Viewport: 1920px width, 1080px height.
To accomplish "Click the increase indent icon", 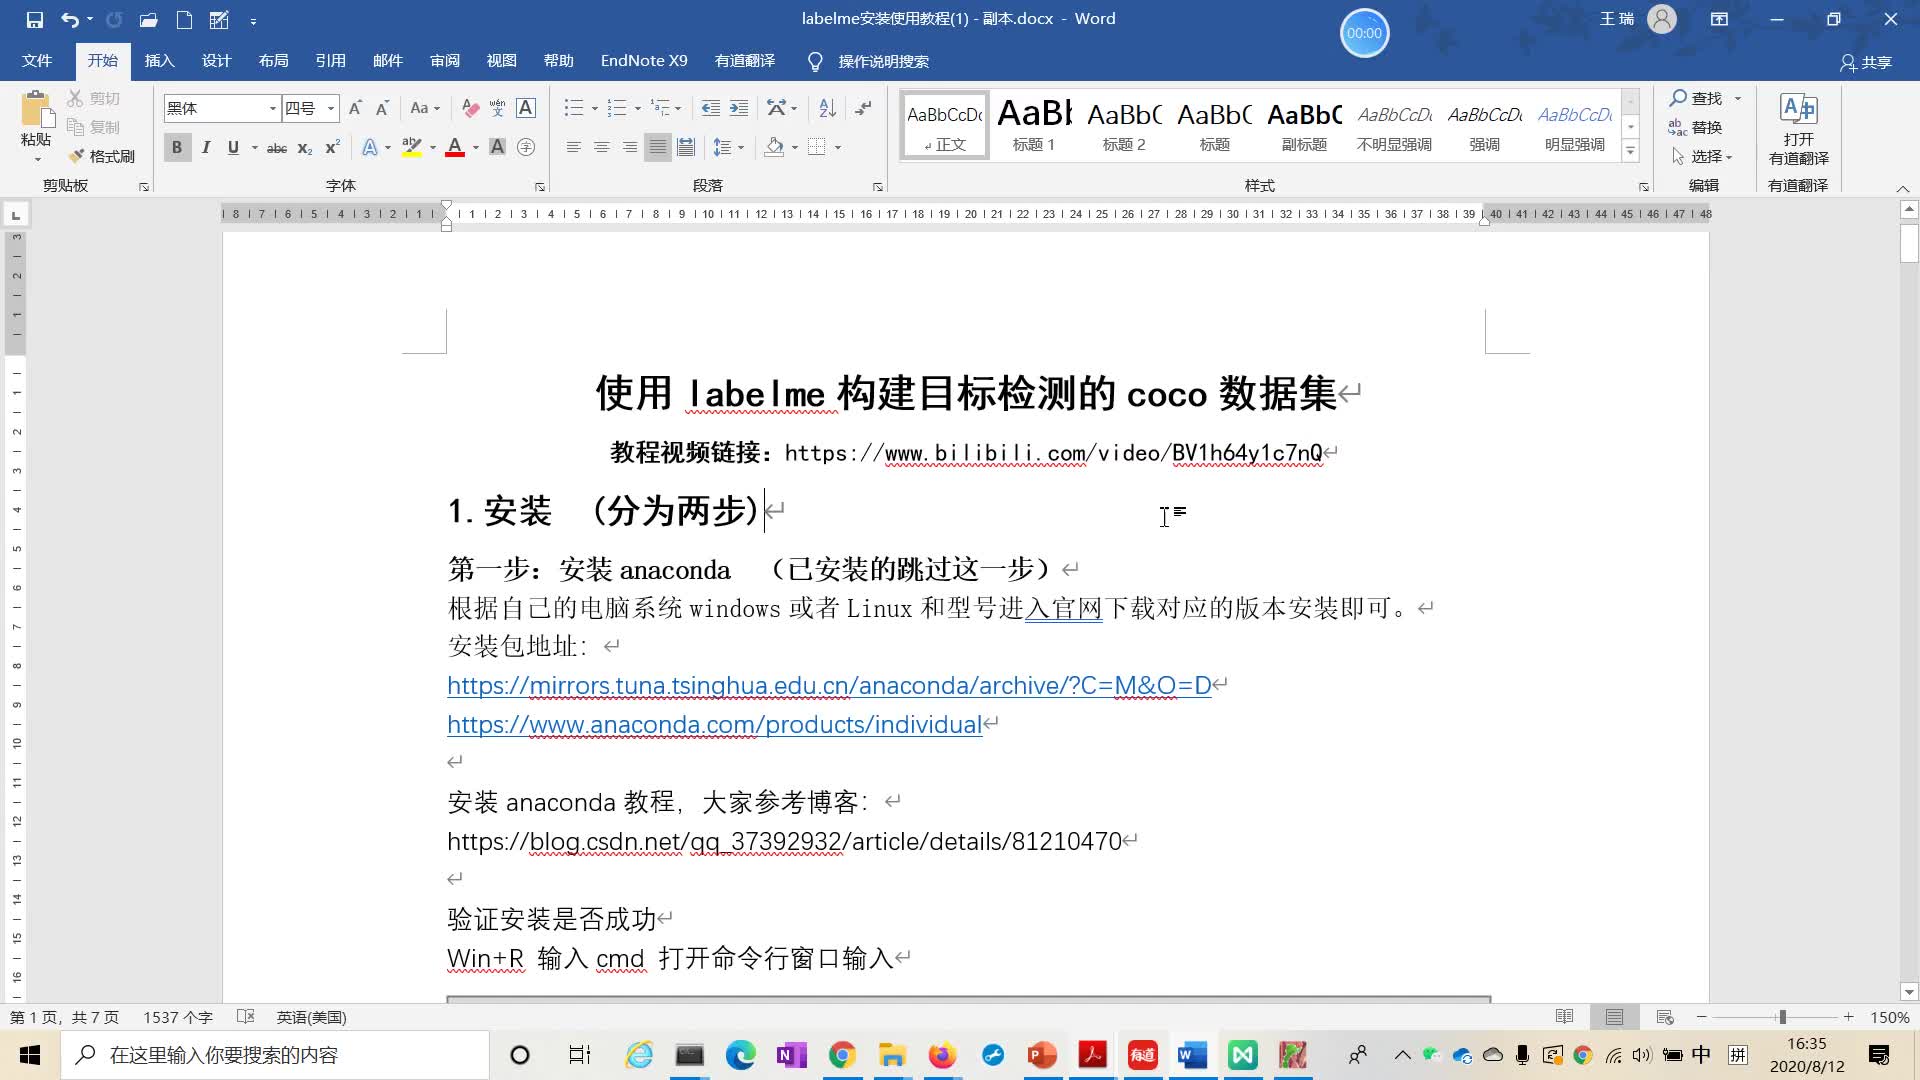I will 739,108.
